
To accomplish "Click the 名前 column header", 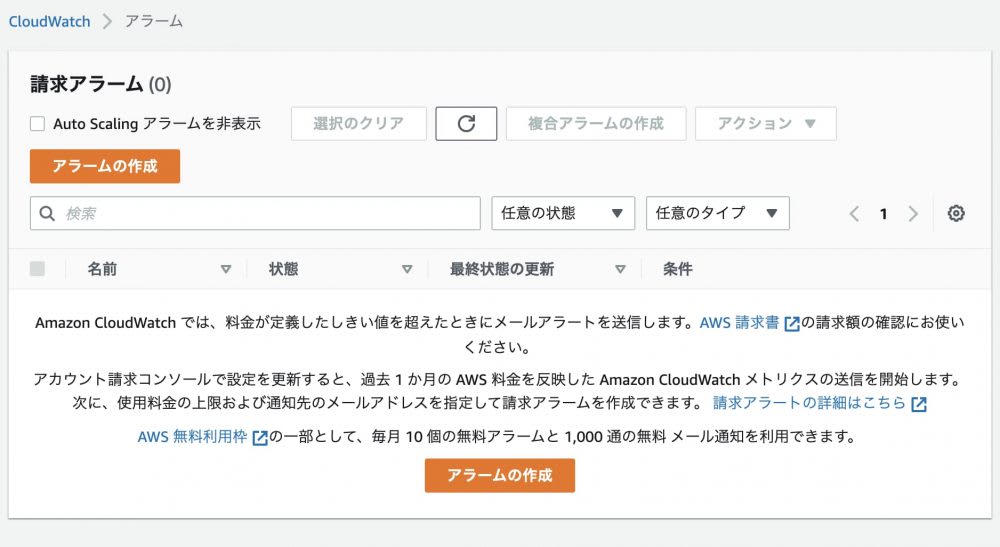I will 102,269.
